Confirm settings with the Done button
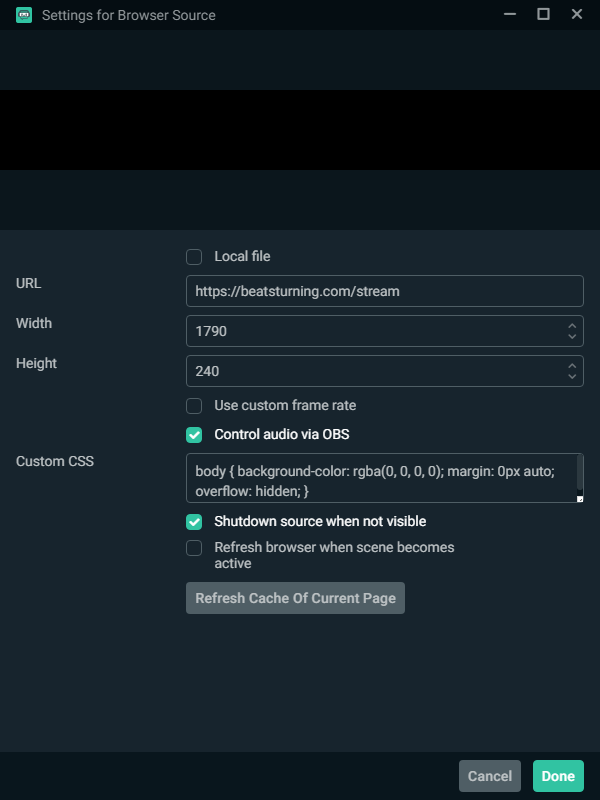Screen dimensions: 600x800 (x=558, y=776)
